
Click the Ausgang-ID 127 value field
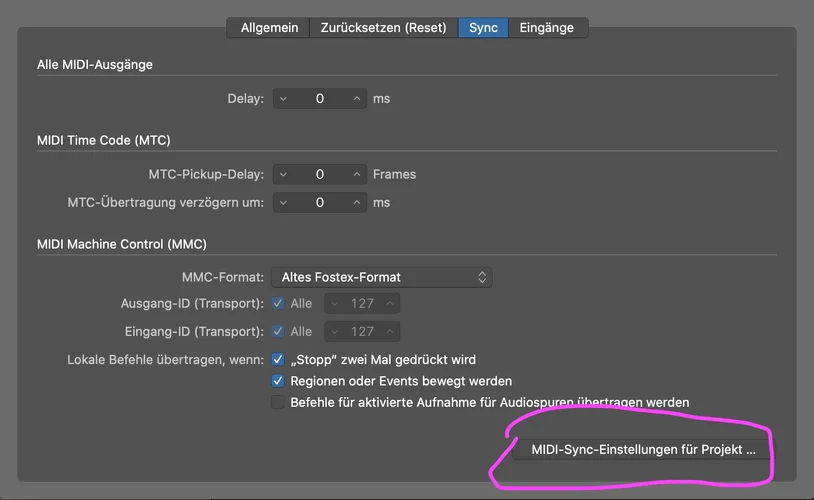click(x=362, y=303)
